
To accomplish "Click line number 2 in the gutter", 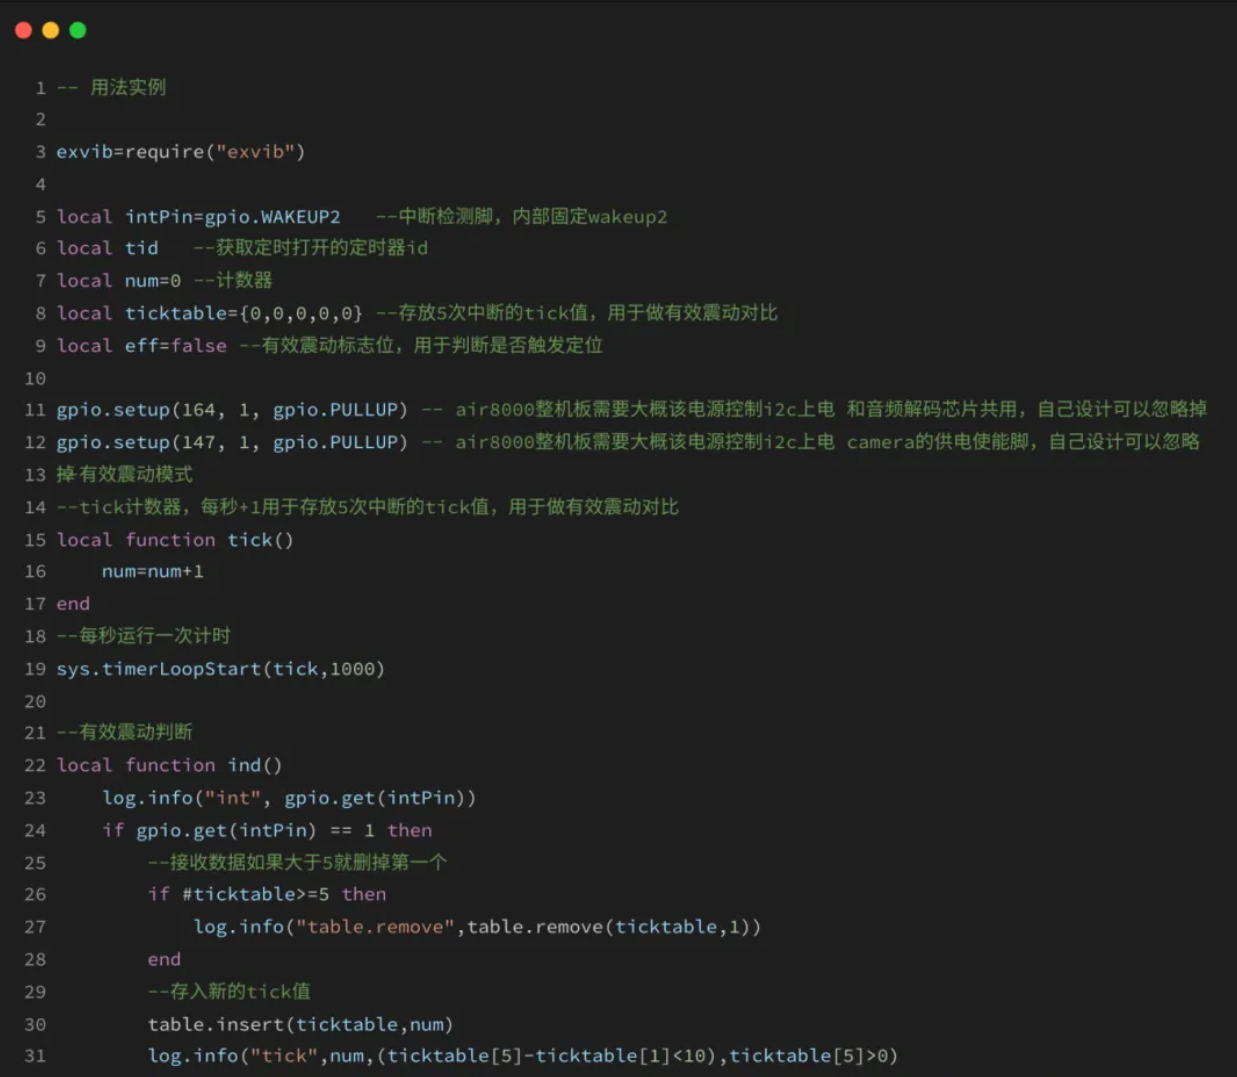I will (x=41, y=120).
